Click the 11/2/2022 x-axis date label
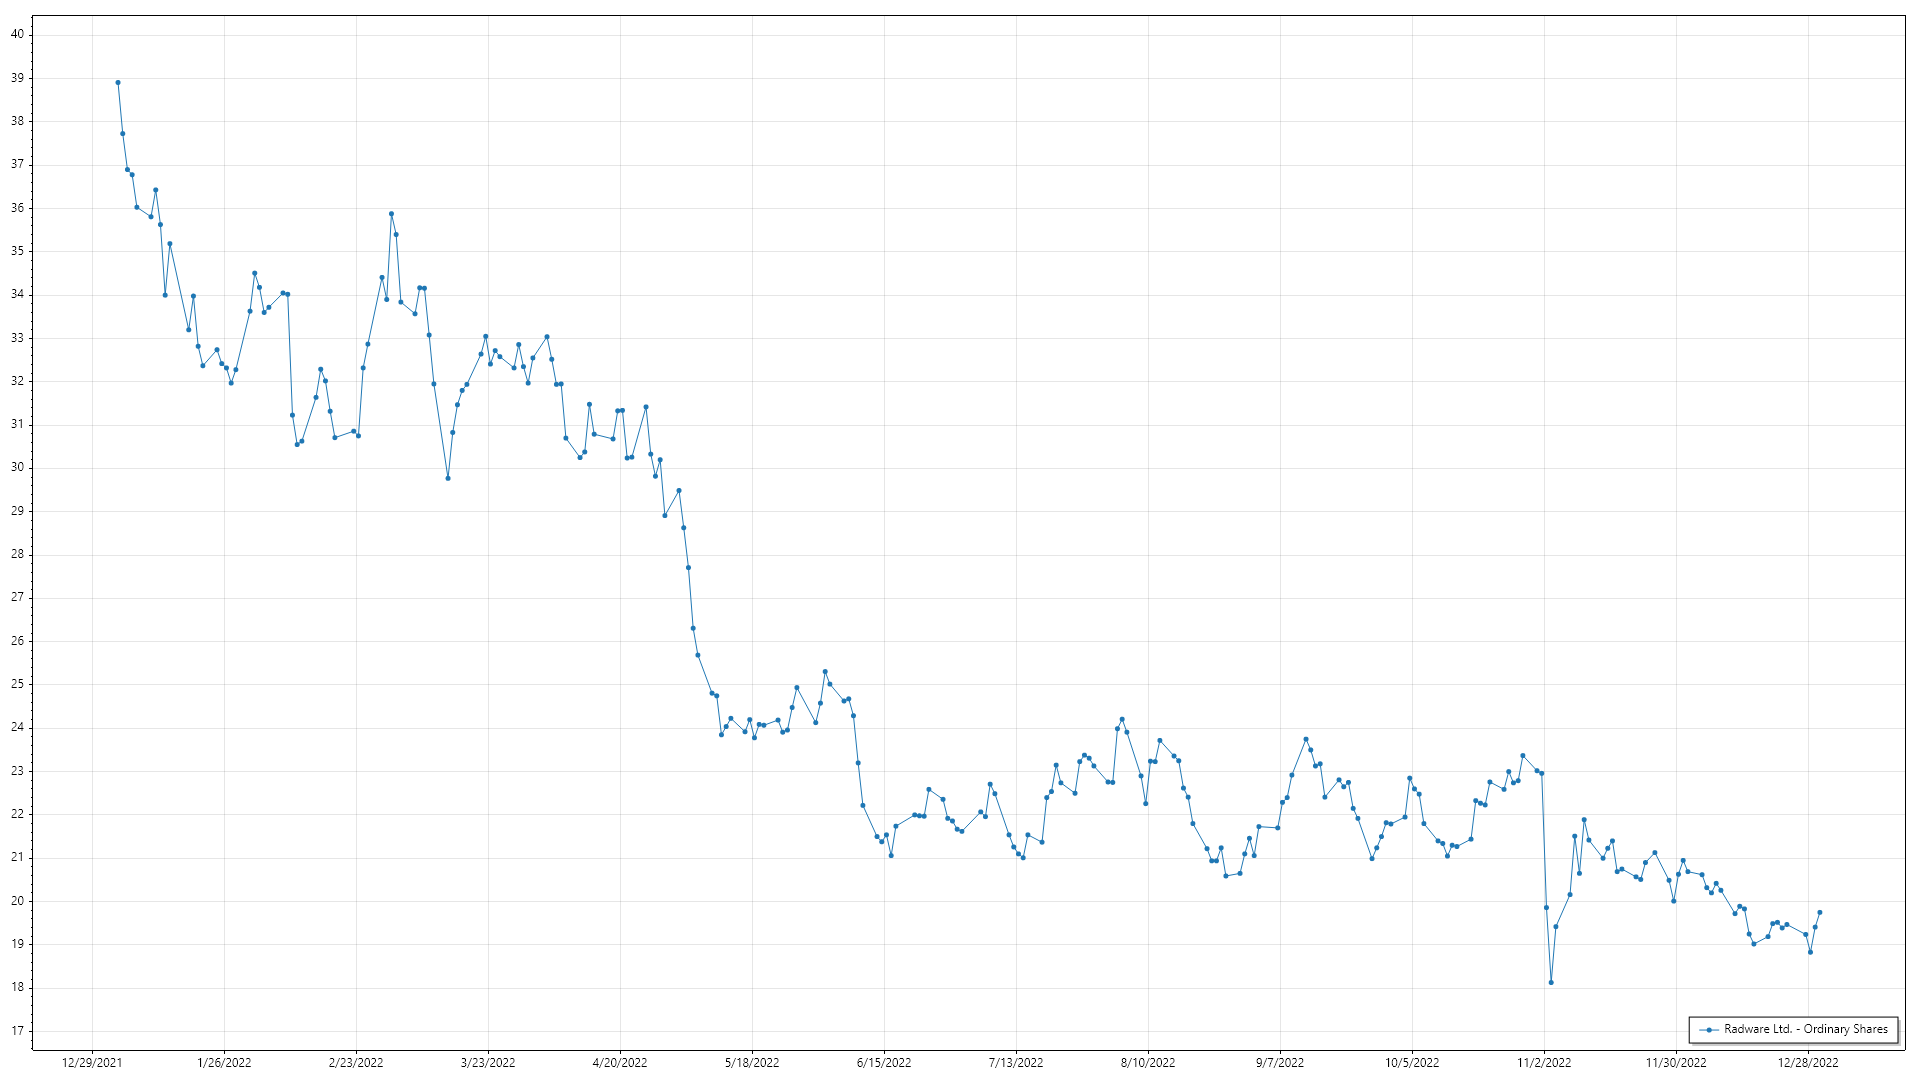Screen dimensions: 1920x1080 click(x=1544, y=1063)
